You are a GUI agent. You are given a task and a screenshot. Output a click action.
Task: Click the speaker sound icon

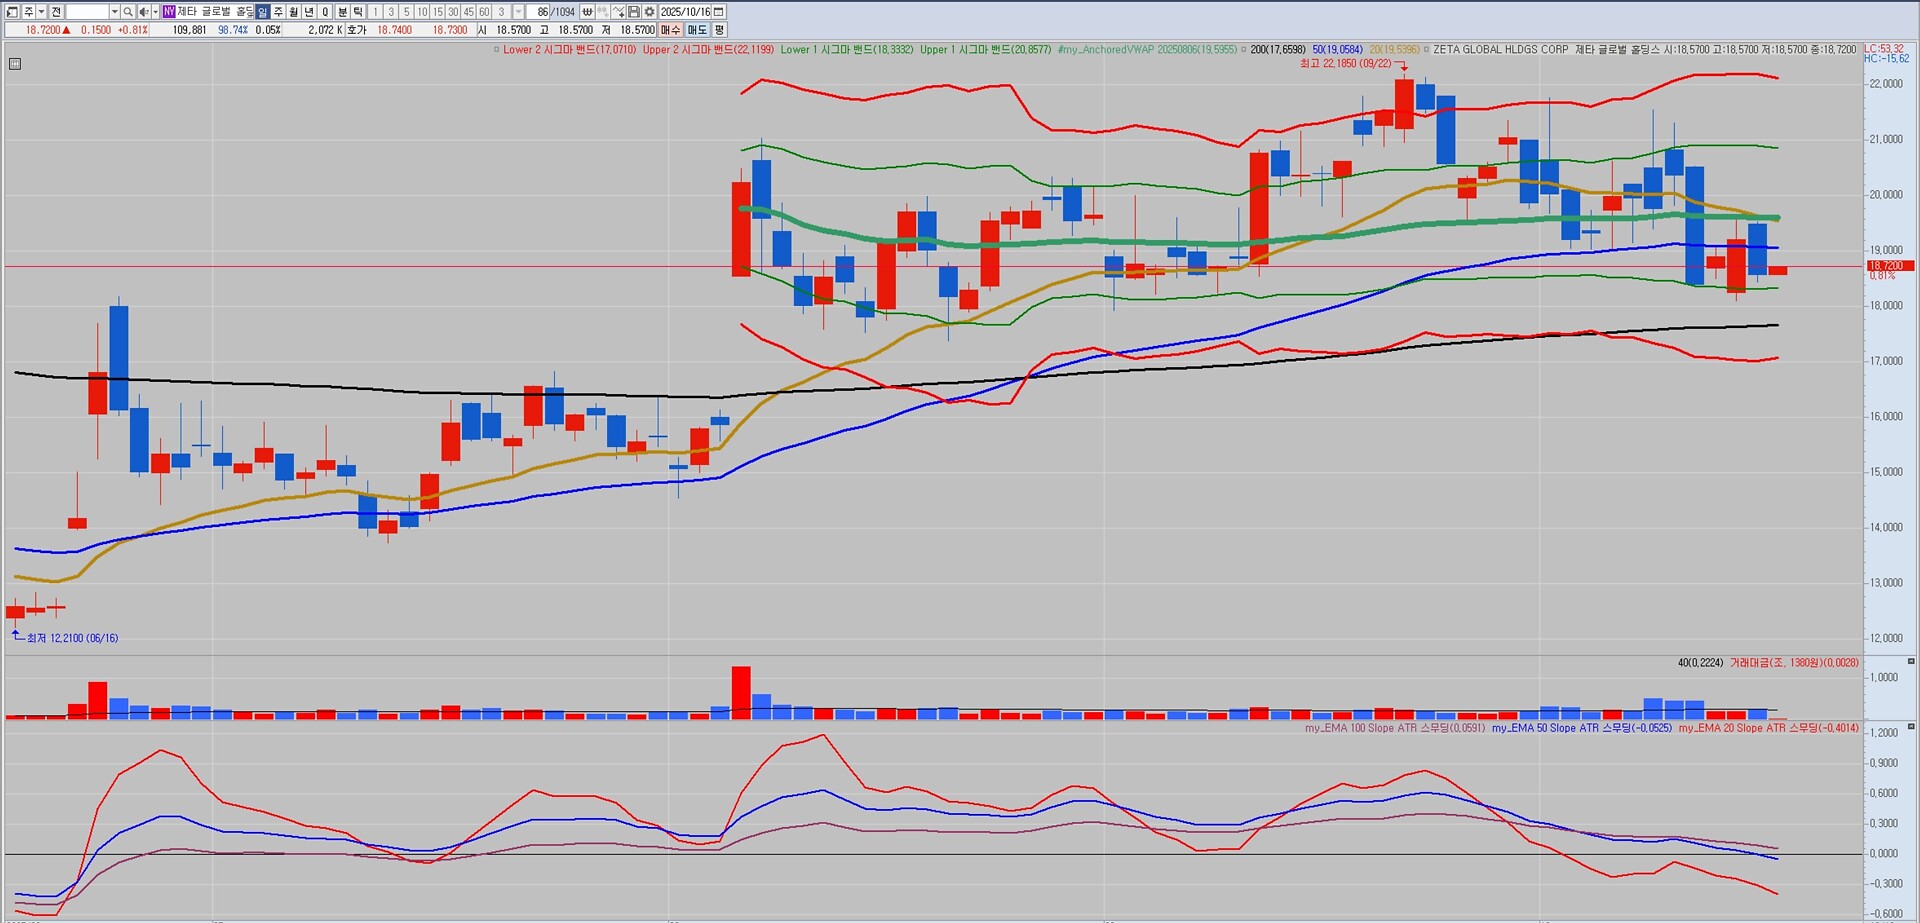[x=143, y=12]
